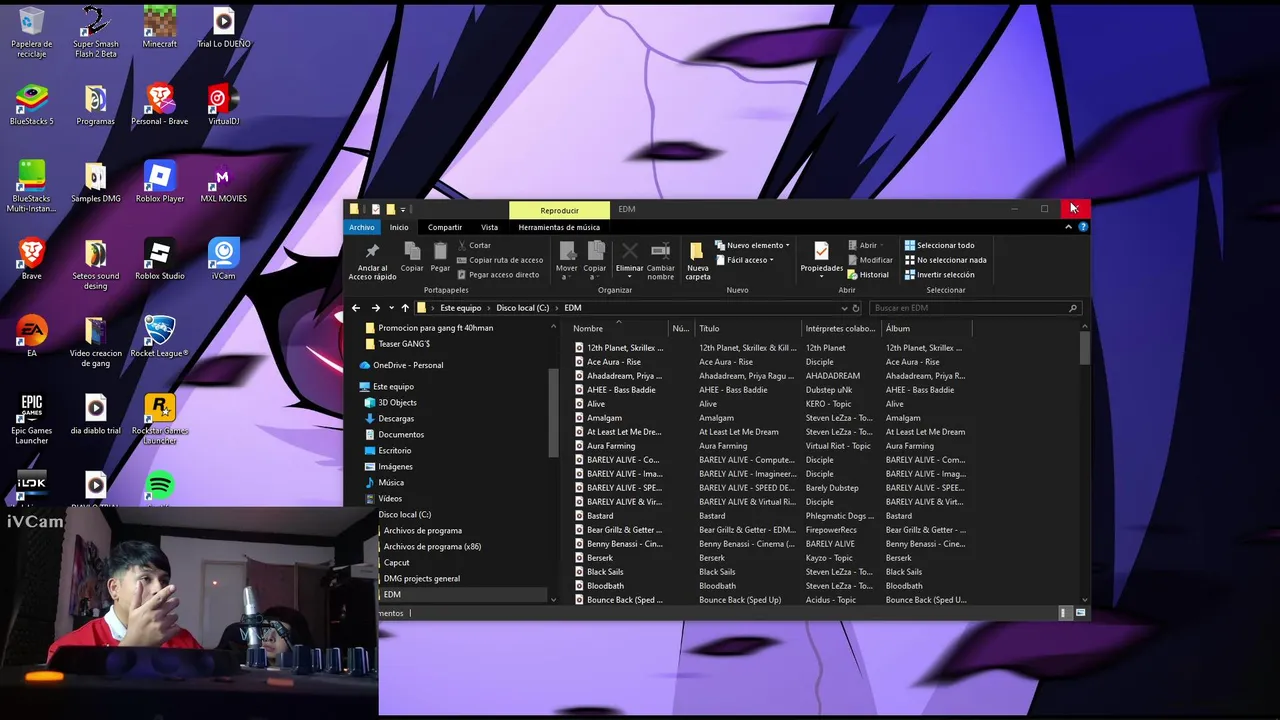Open address bar previous locations dropdown
This screenshot has width=1280, height=720.
(845, 308)
